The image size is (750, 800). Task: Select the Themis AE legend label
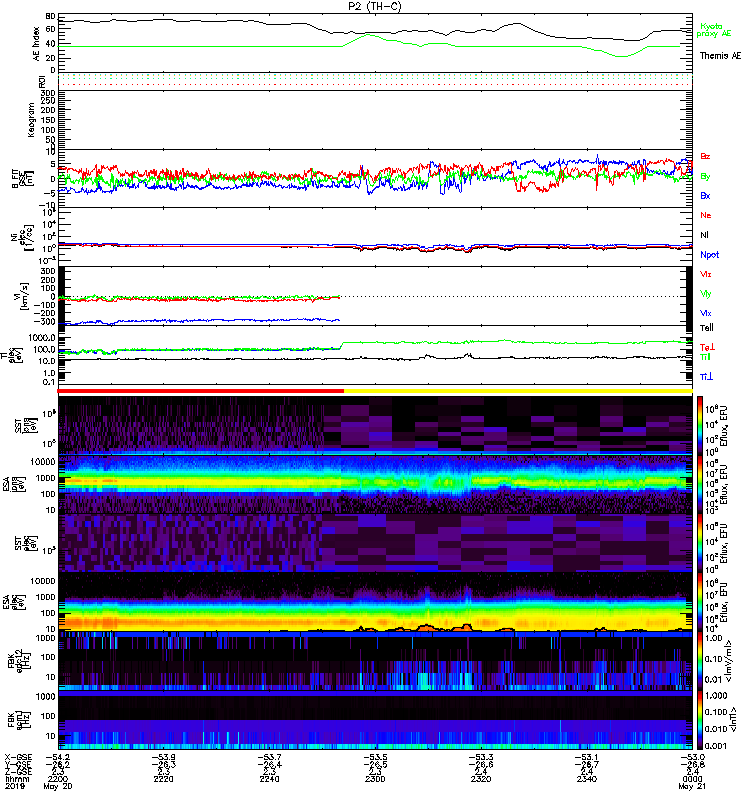[720, 56]
